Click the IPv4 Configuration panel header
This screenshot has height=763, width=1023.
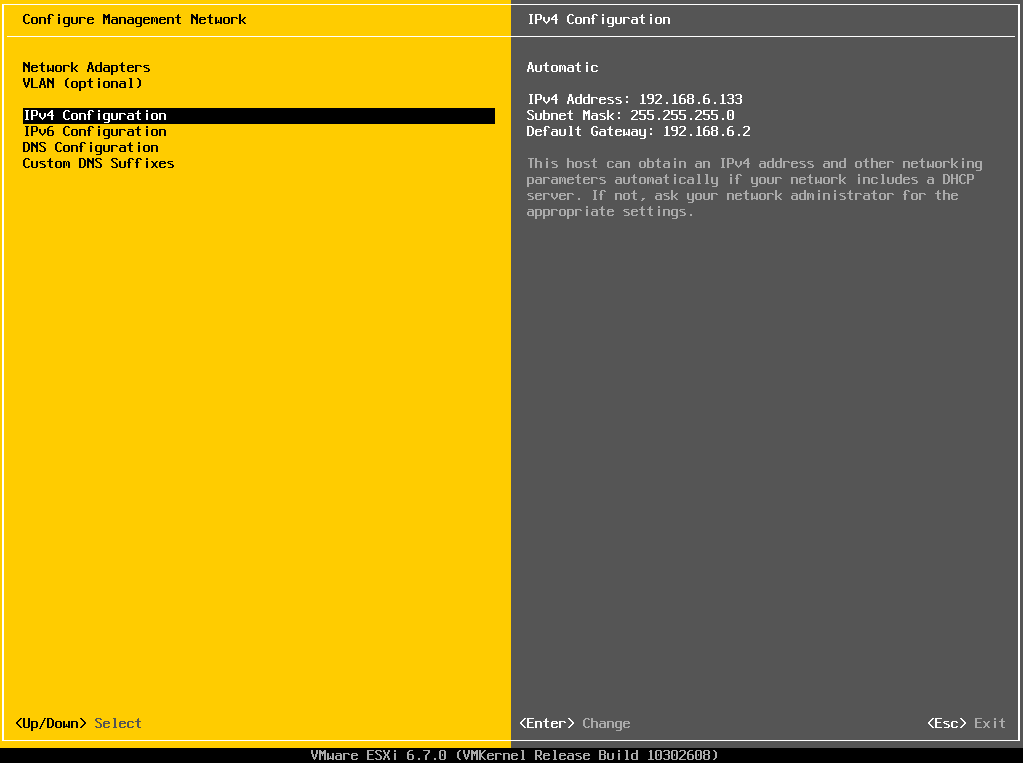coord(598,18)
